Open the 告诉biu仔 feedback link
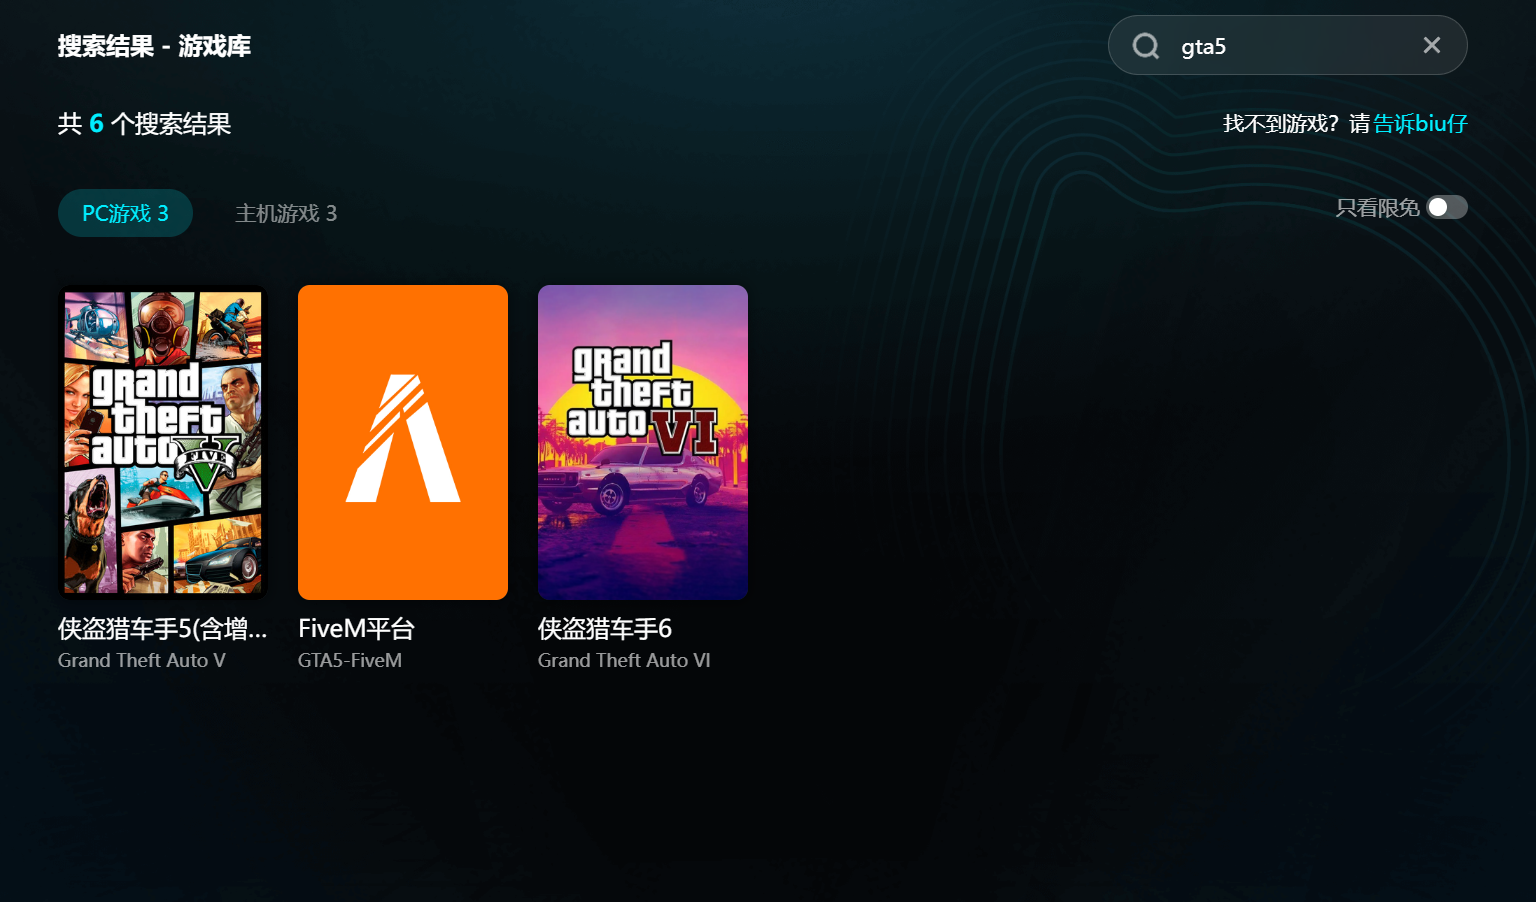 tap(1420, 124)
